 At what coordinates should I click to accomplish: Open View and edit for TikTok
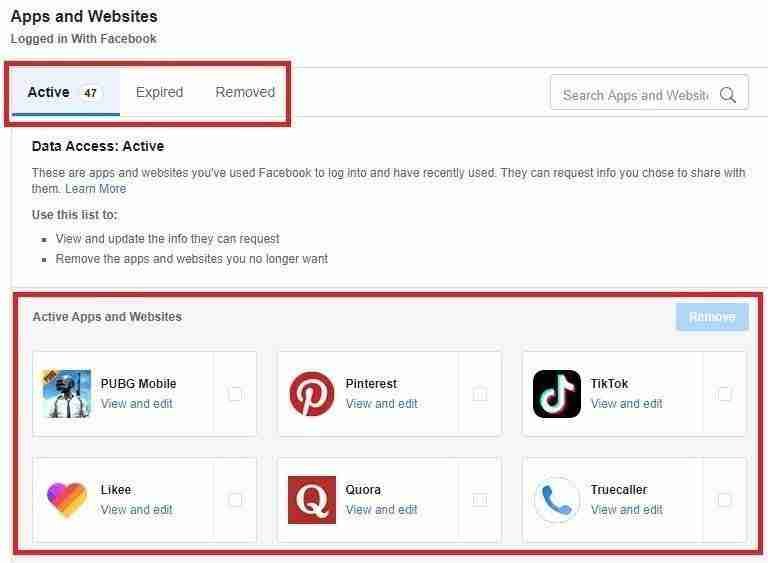pos(626,404)
